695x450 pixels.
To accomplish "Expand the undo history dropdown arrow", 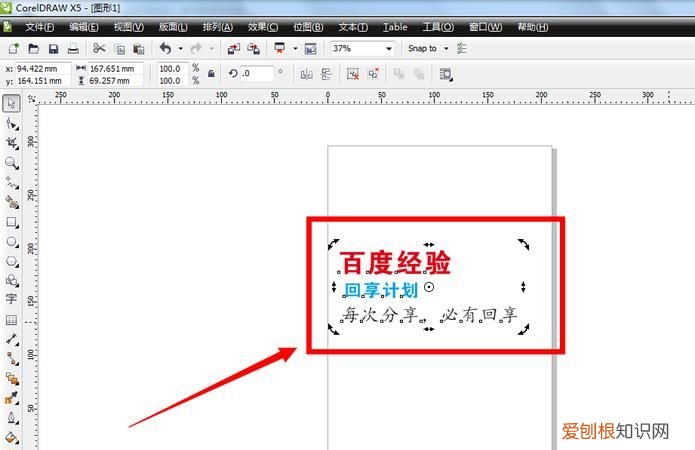I will 180,48.
